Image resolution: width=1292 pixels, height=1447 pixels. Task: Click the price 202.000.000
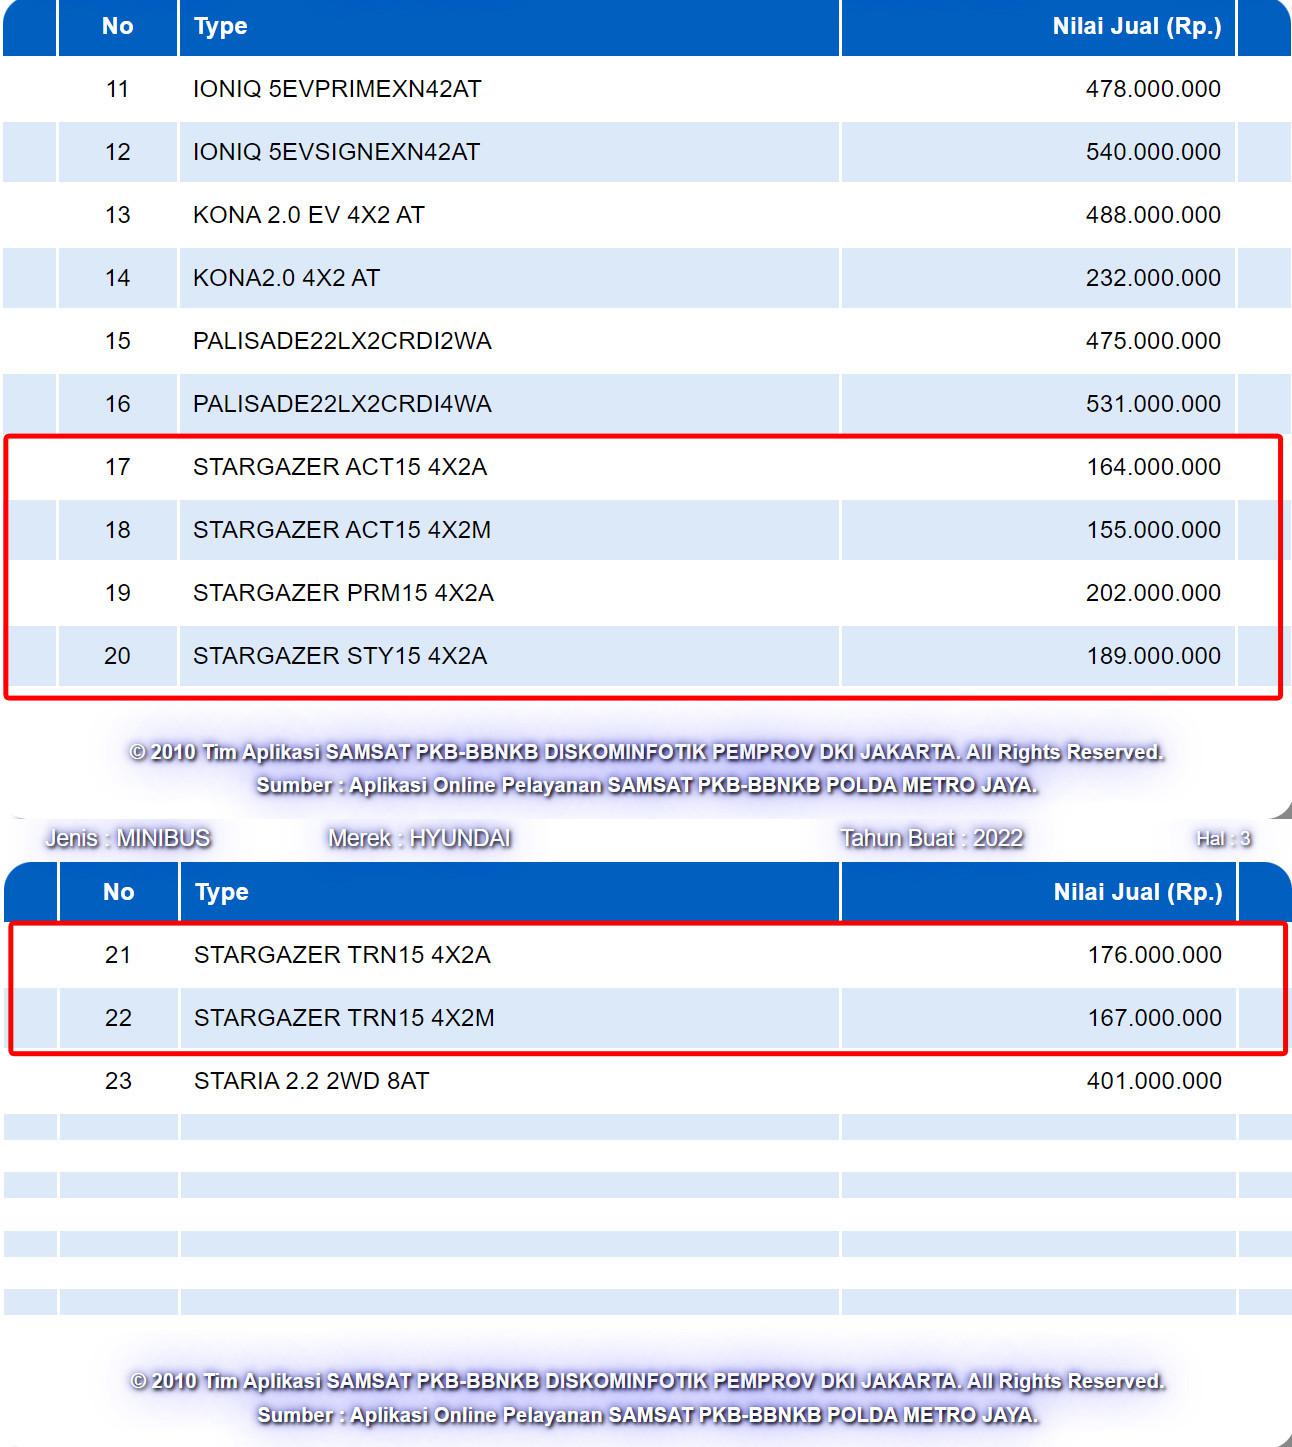coord(1153,593)
